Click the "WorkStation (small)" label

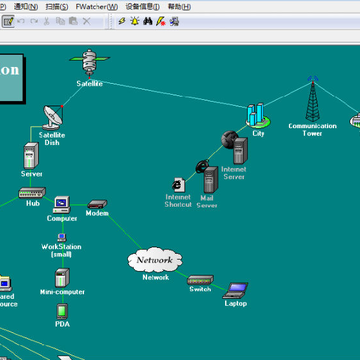pyautogui.click(x=61, y=250)
